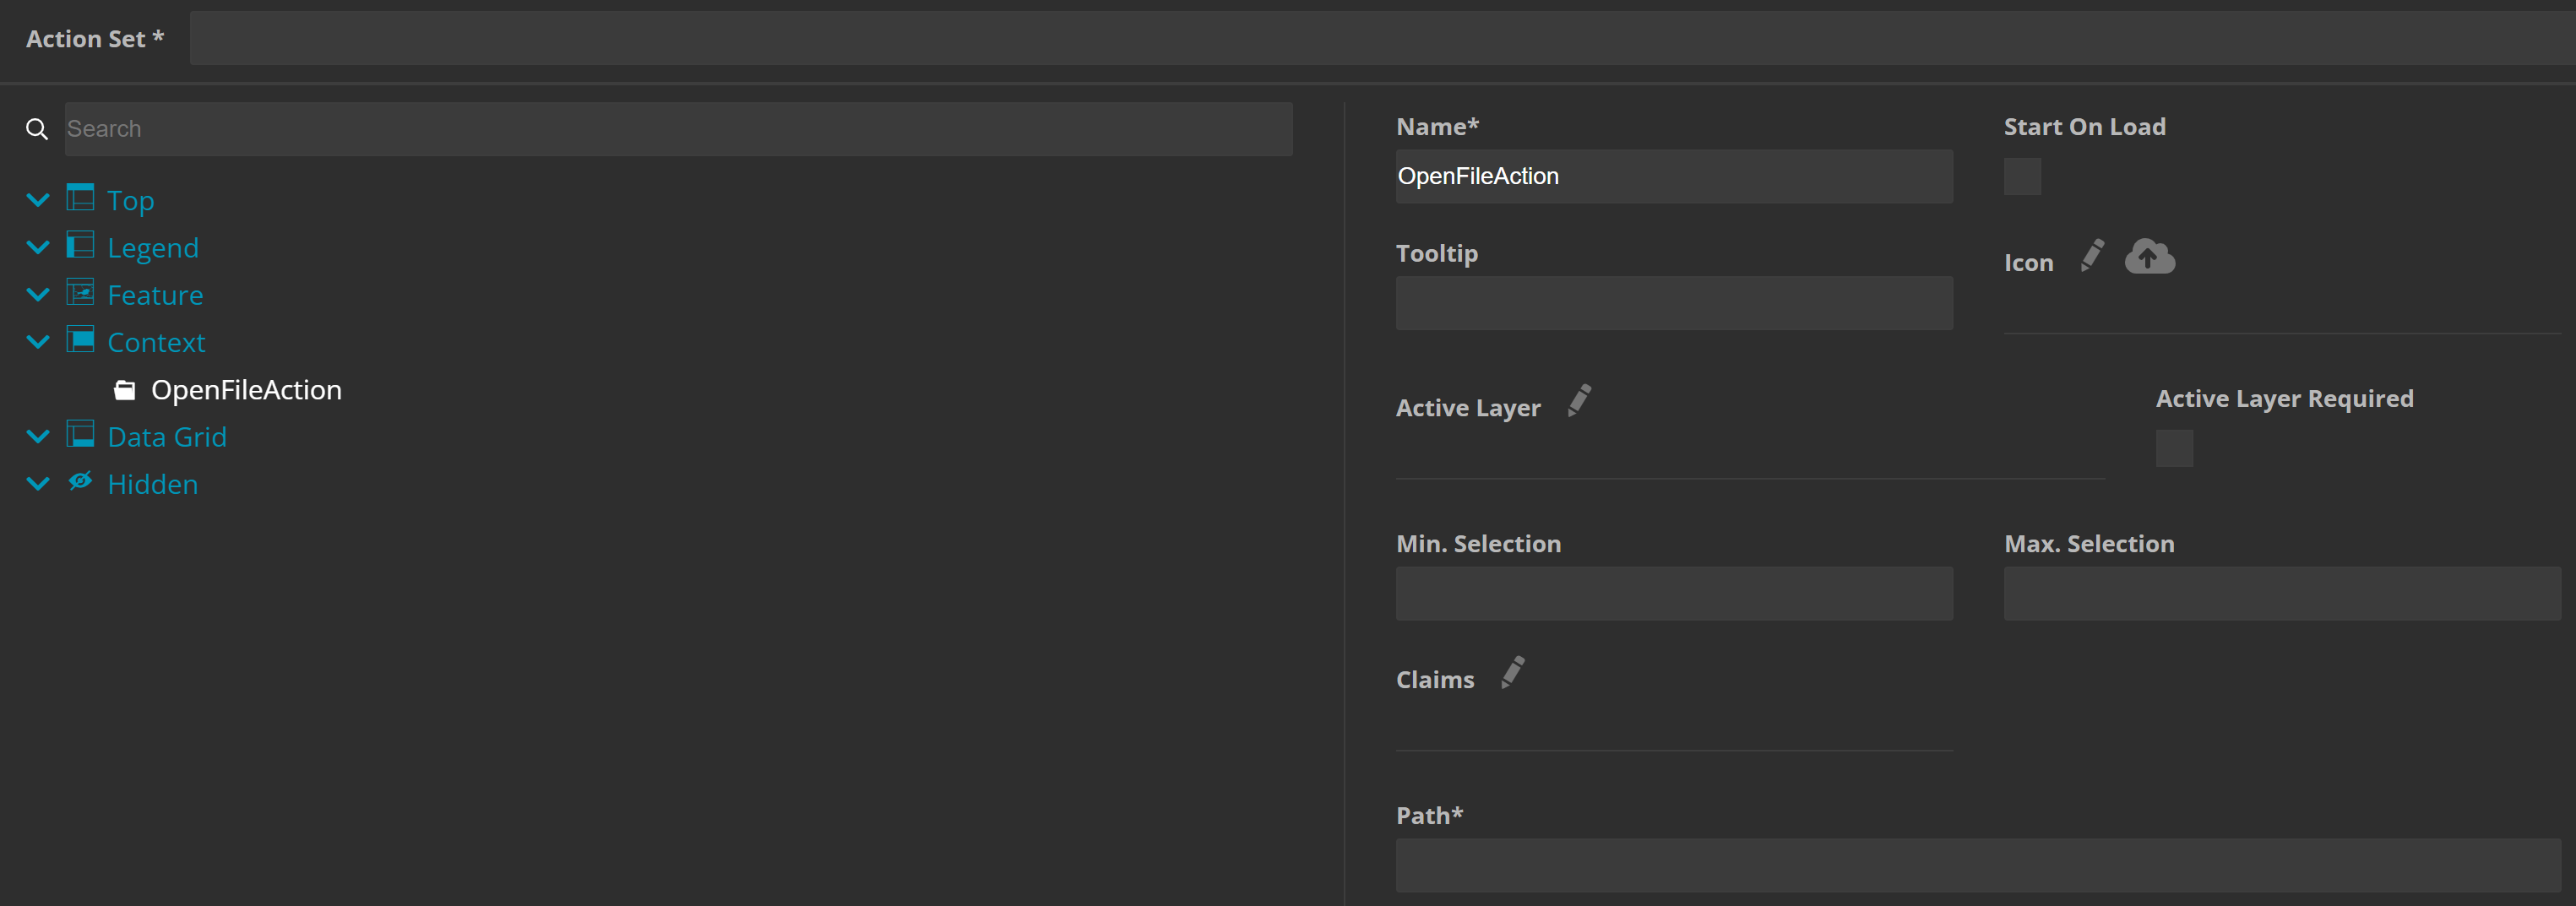This screenshot has height=906, width=2576.
Task: Enable the Start On Load checkbox
Action: coord(2022,177)
